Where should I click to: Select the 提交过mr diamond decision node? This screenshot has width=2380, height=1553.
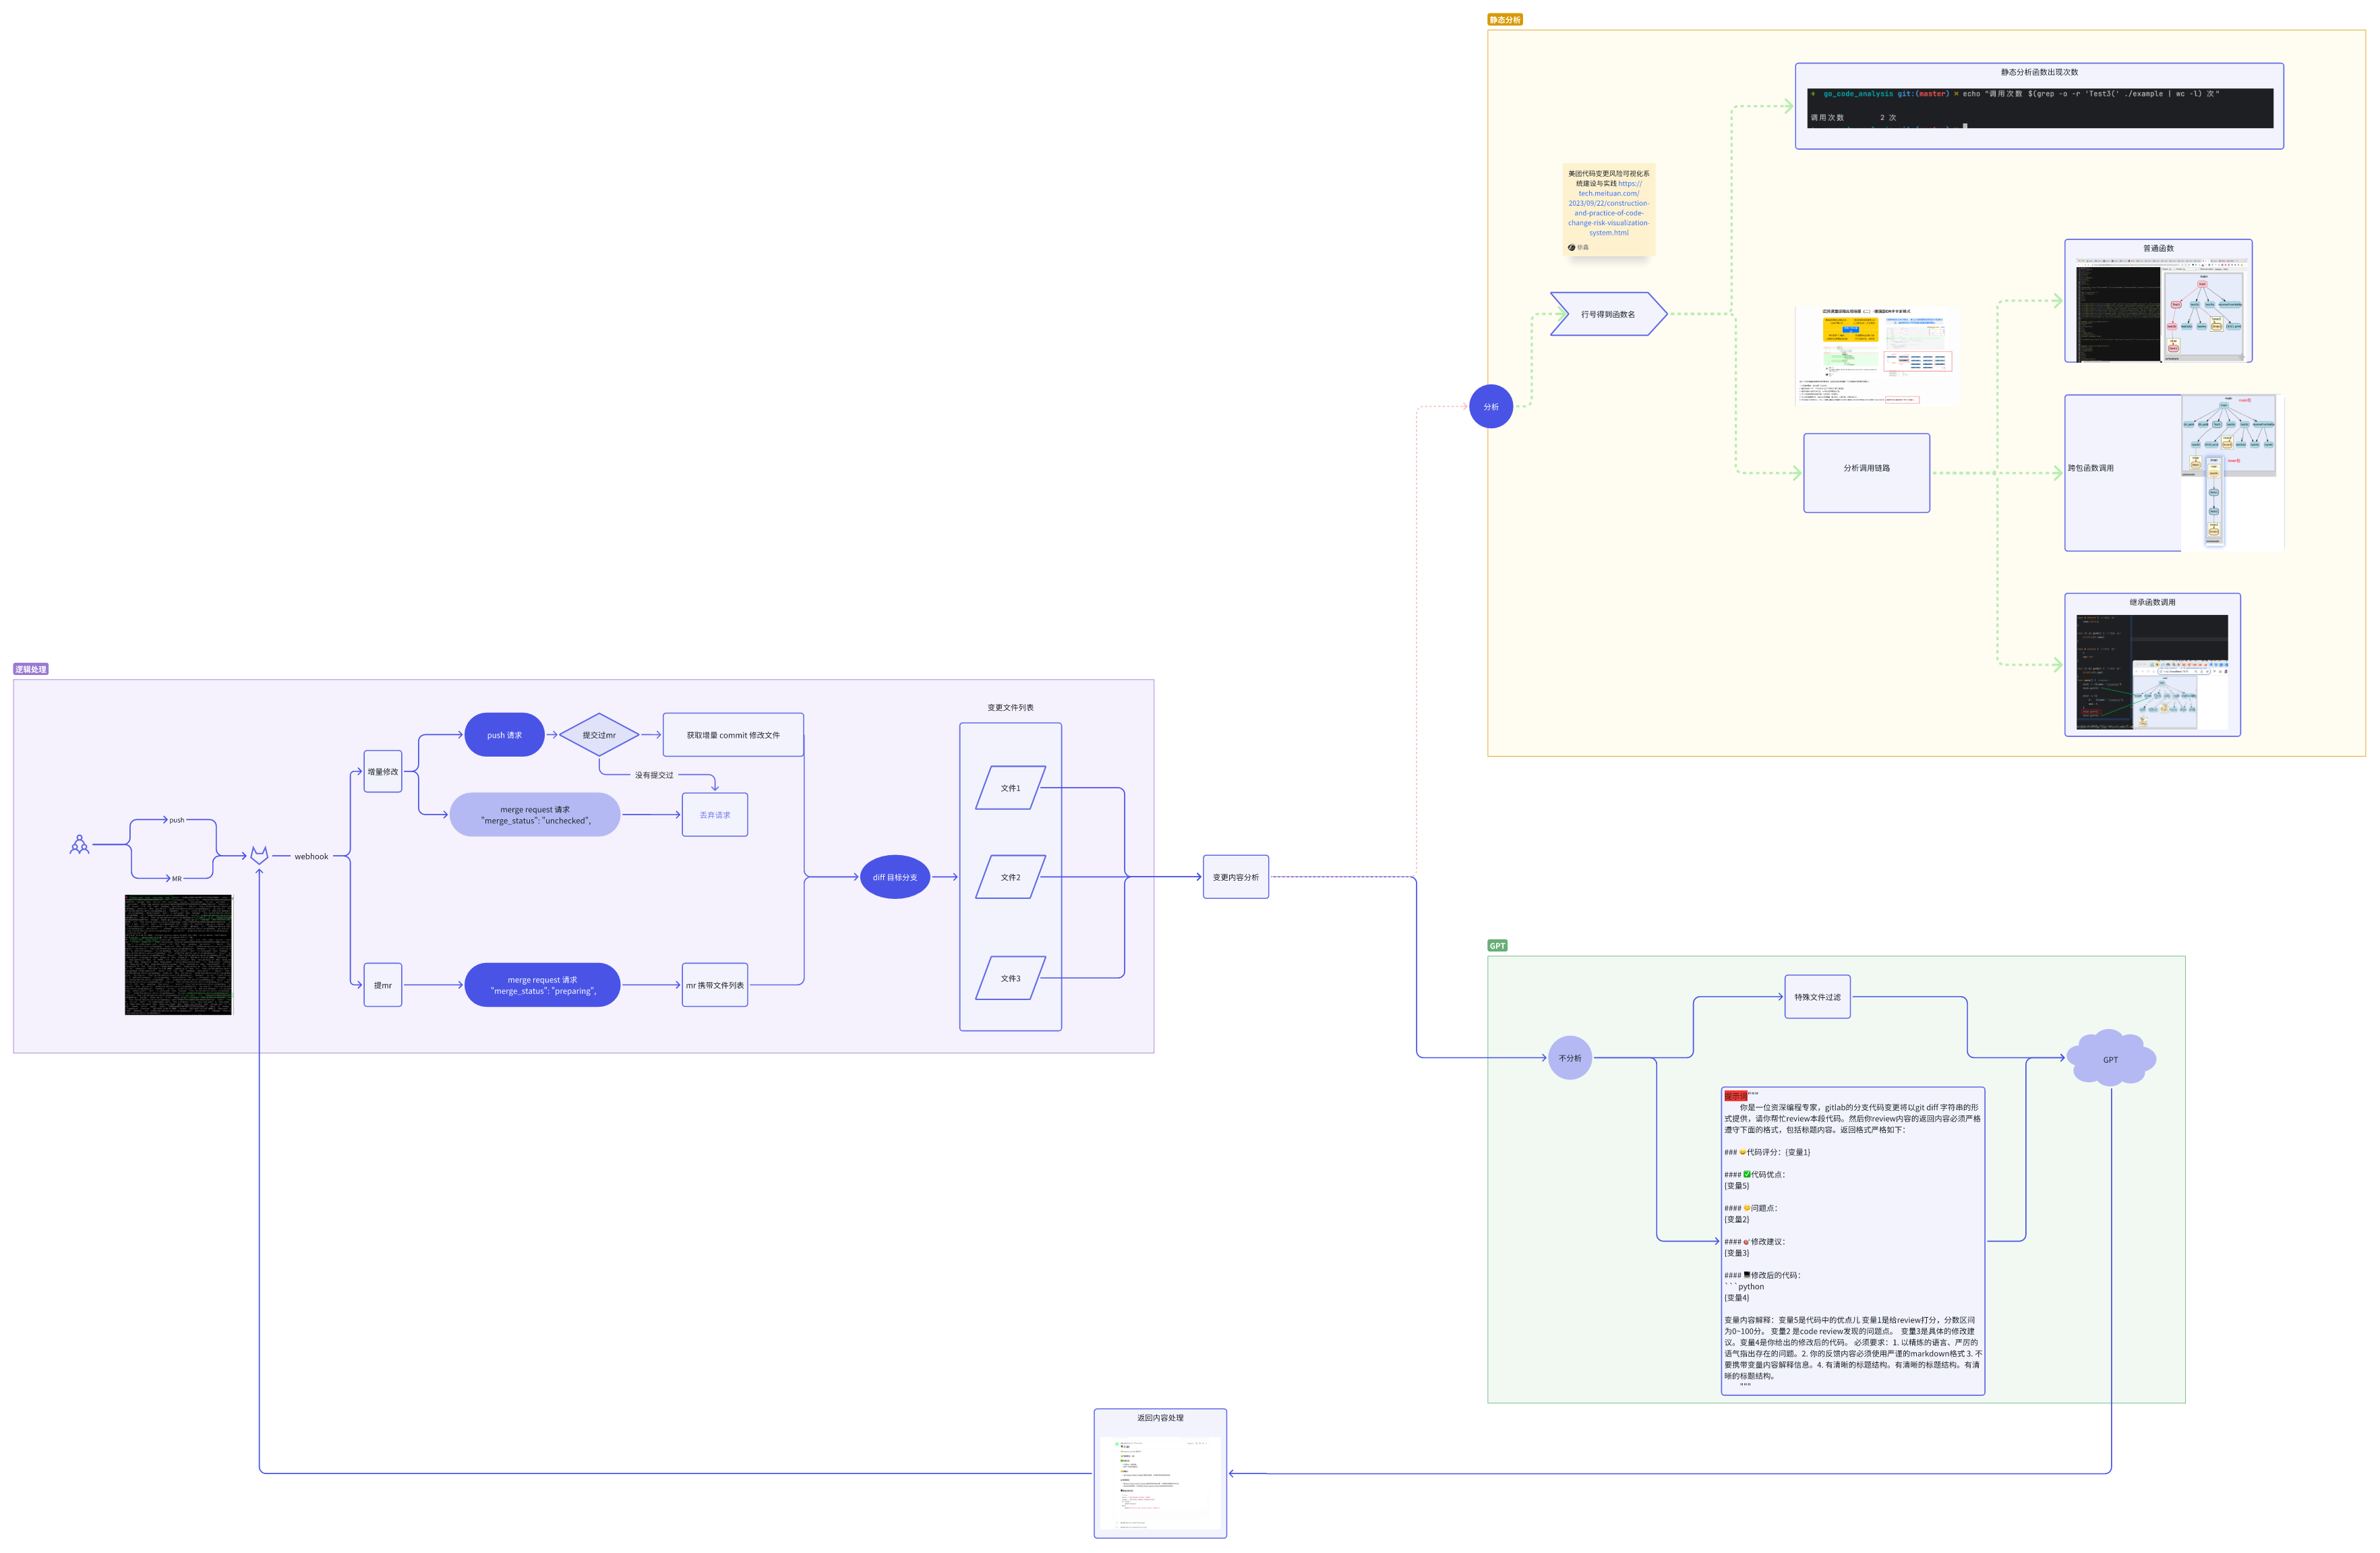[x=599, y=735]
